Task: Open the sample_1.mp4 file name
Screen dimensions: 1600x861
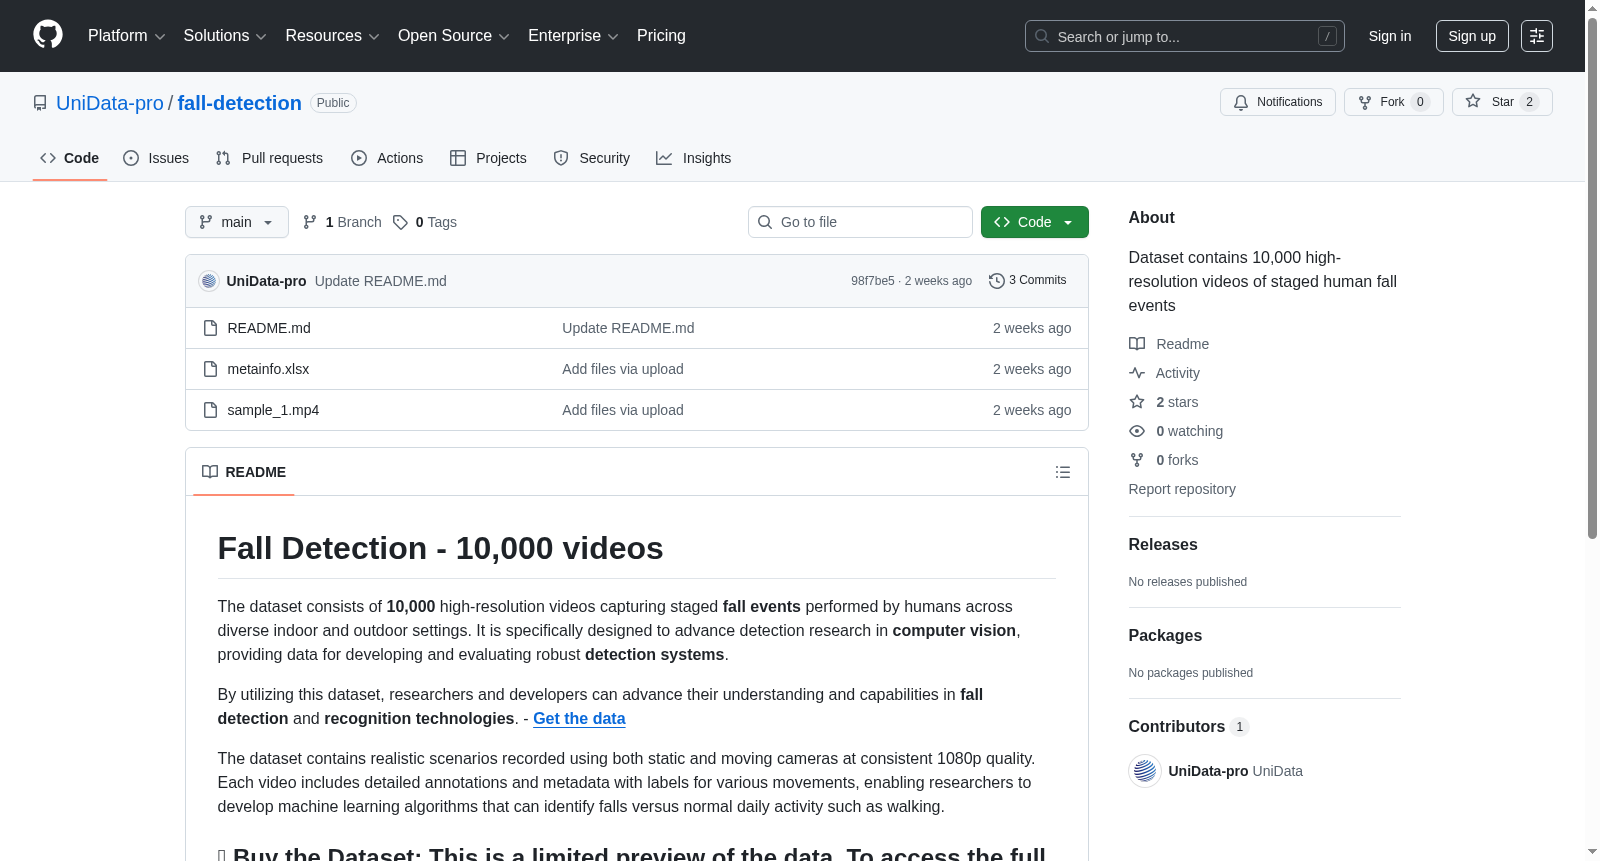Action: [x=273, y=410]
